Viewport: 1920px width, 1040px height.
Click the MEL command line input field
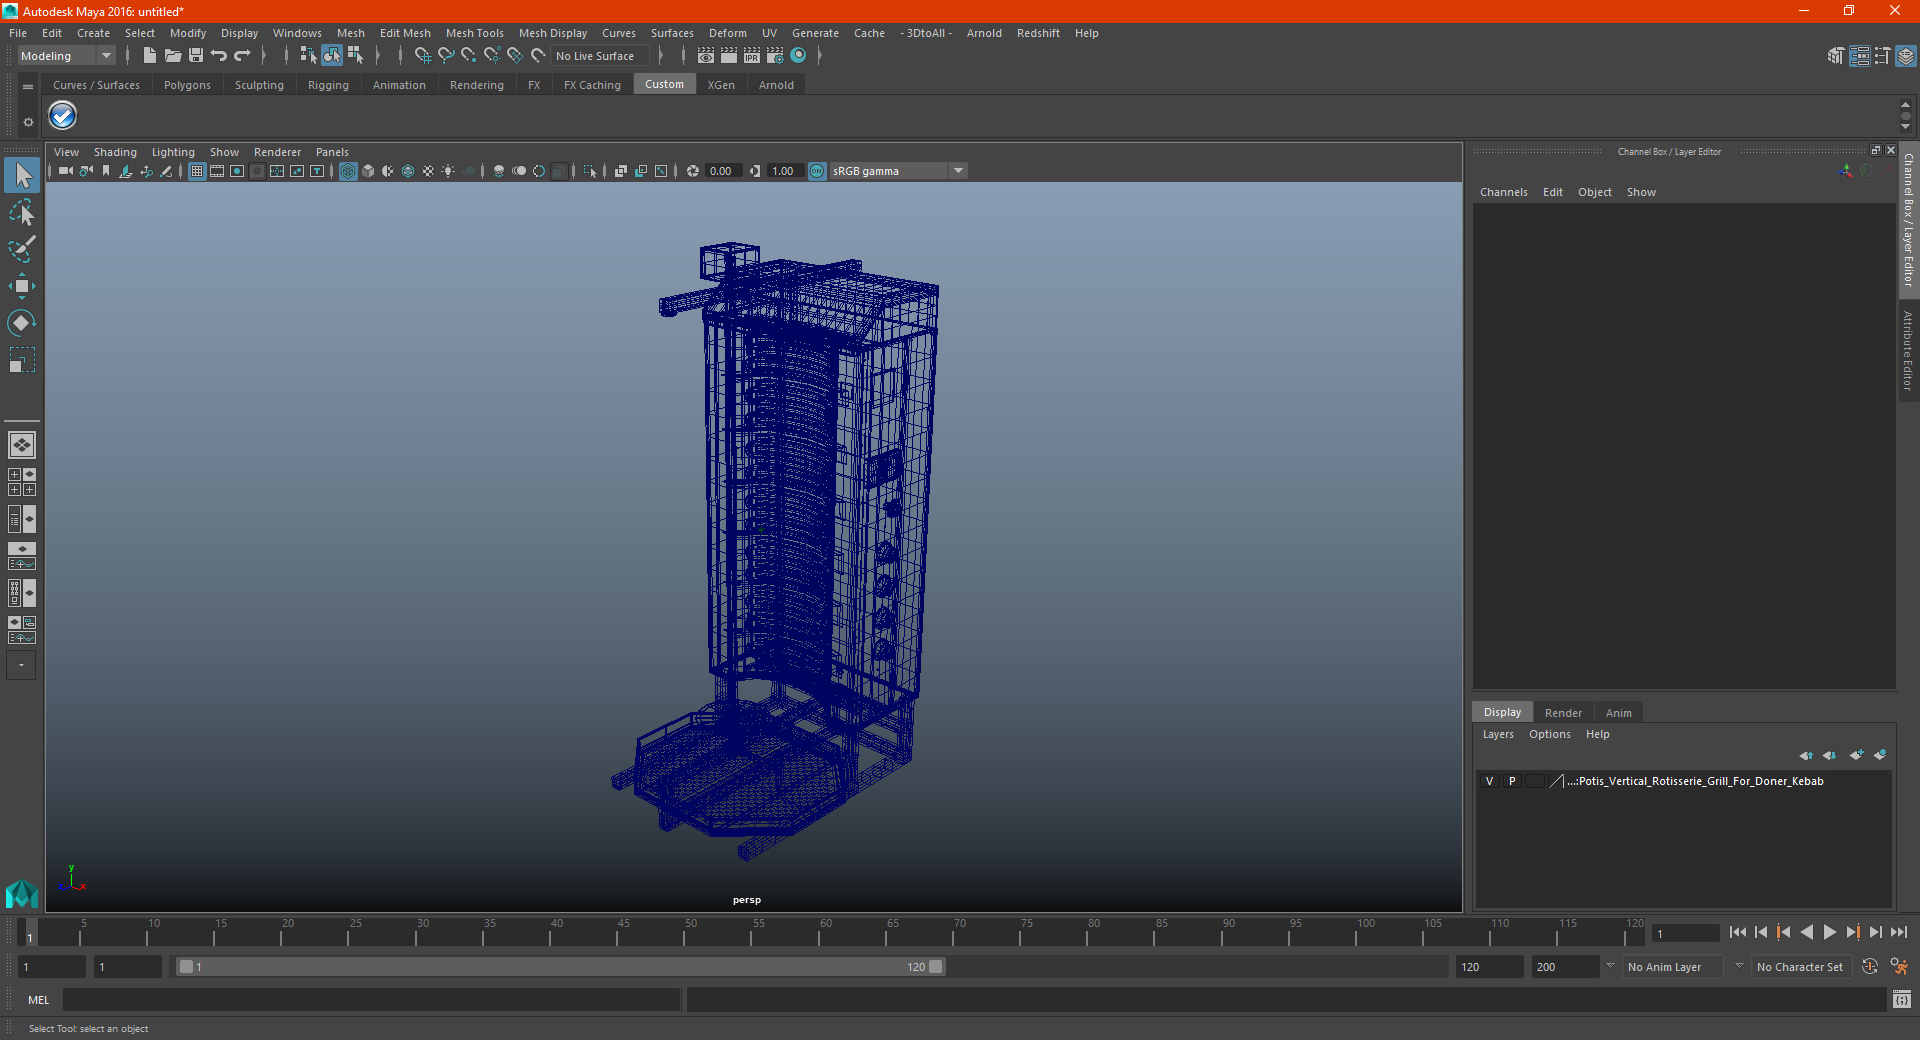pyautogui.click(x=371, y=999)
